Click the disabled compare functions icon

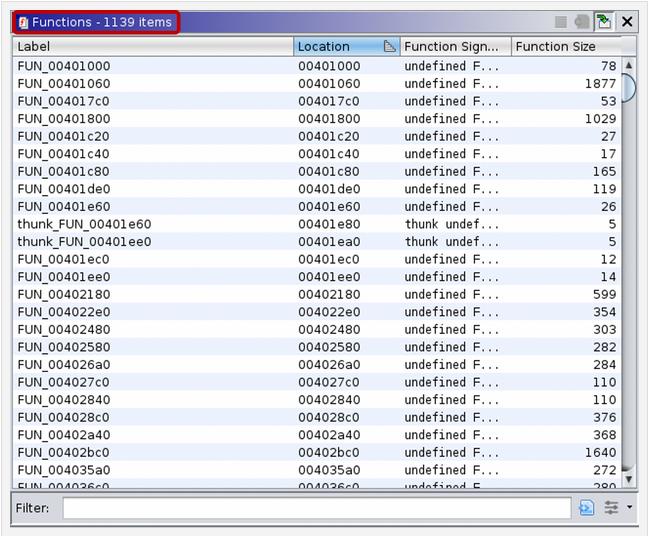point(582,21)
